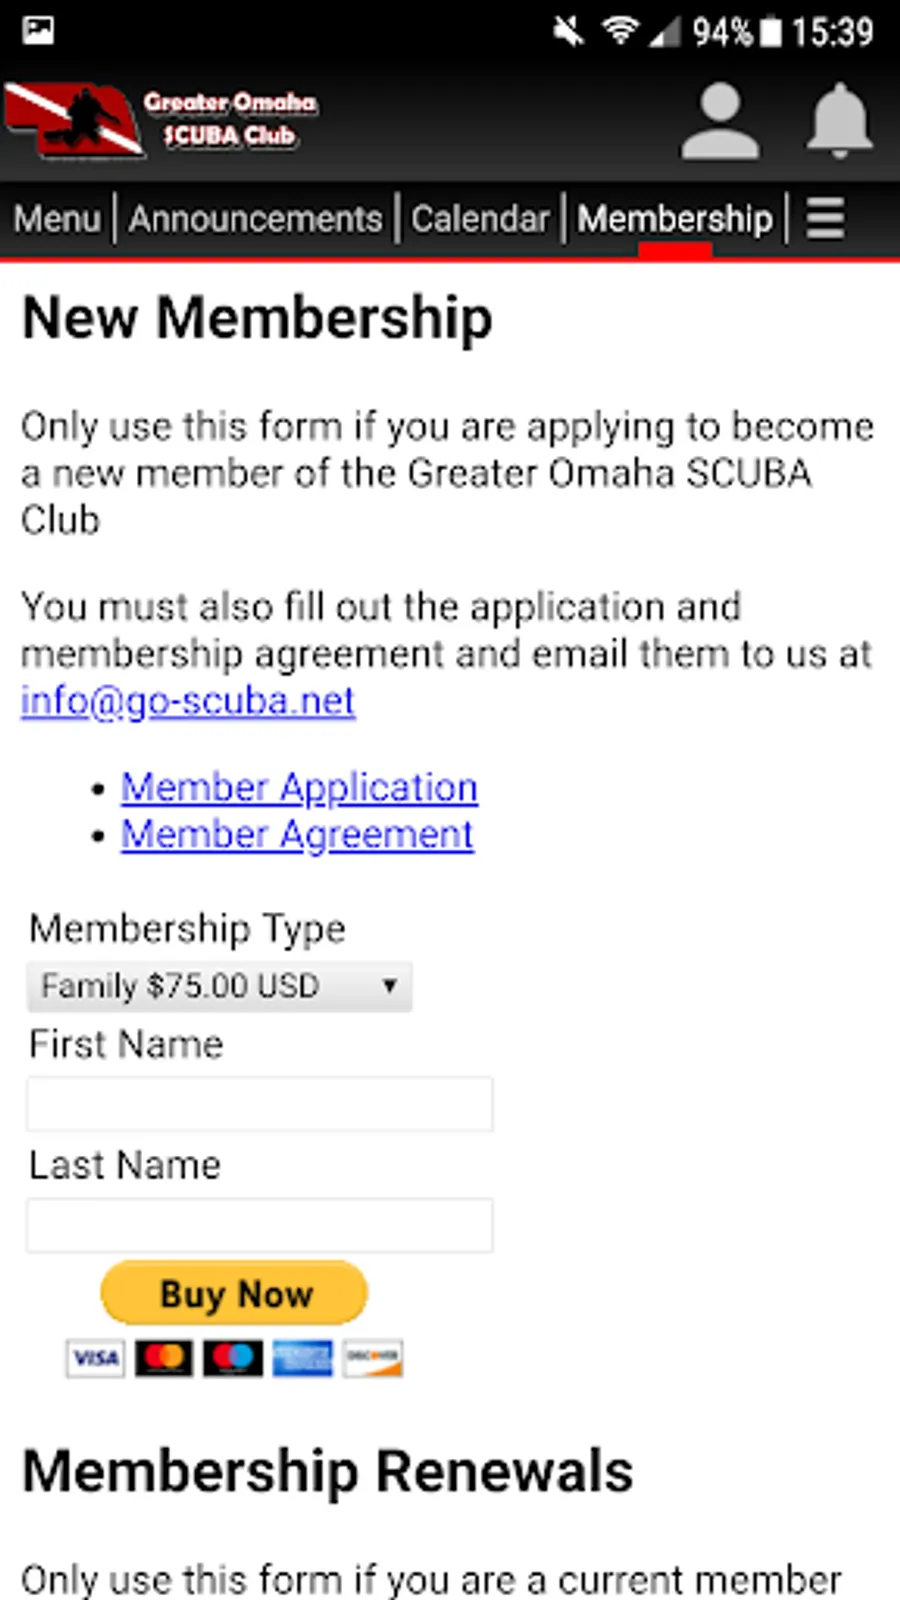
Task: Tap the Greater Omaha SCUBA Club logo
Action: (160, 120)
